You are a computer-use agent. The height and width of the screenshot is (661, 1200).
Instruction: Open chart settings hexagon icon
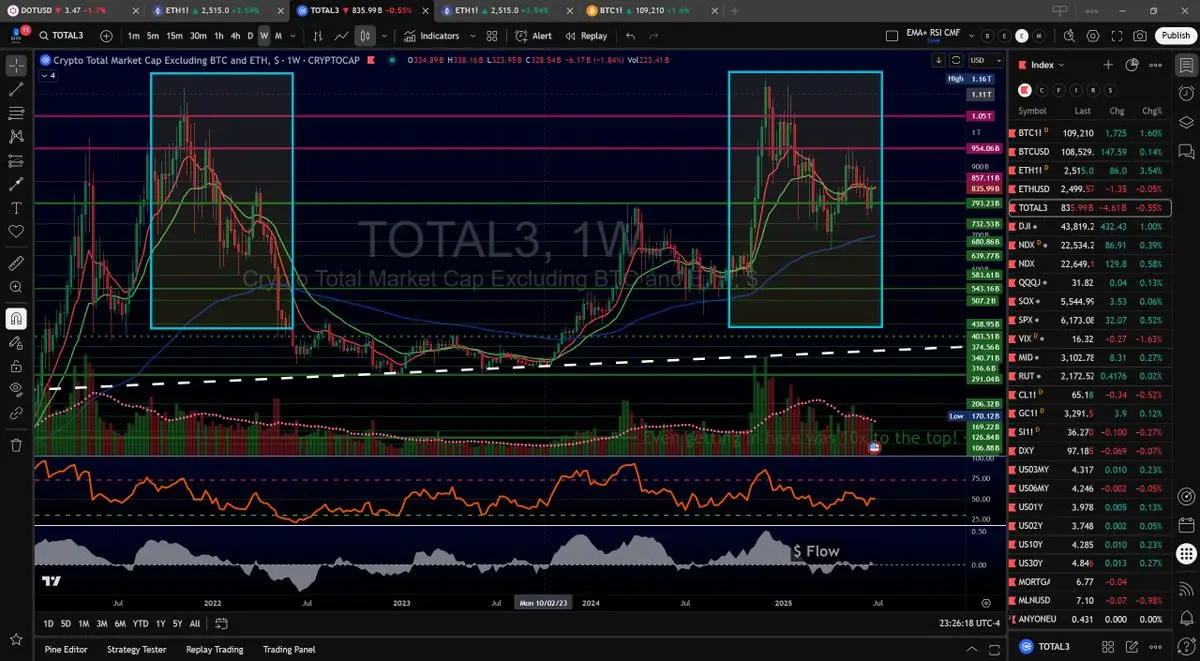[1092, 36]
